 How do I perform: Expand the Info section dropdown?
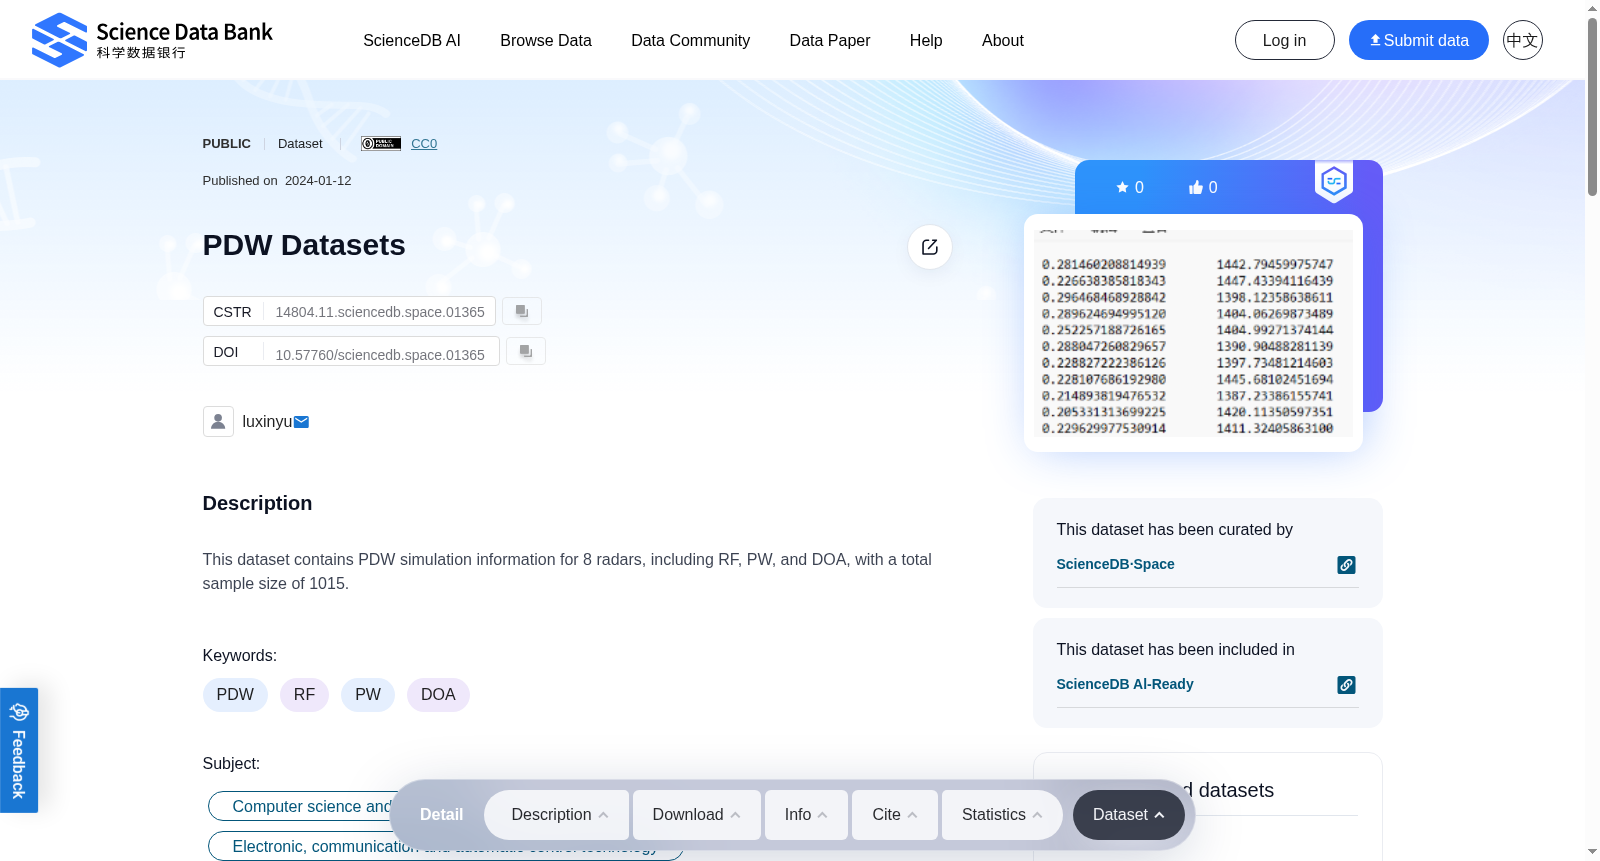[x=806, y=815]
